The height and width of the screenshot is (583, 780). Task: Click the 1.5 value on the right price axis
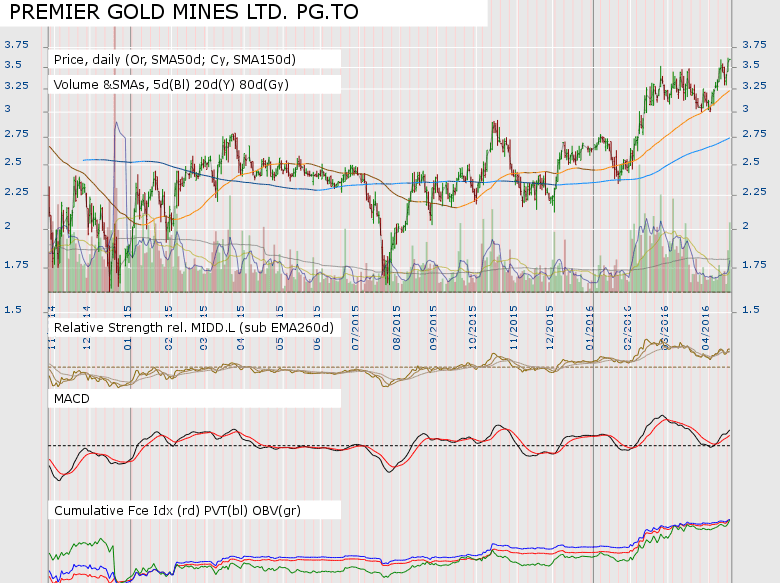tap(751, 310)
